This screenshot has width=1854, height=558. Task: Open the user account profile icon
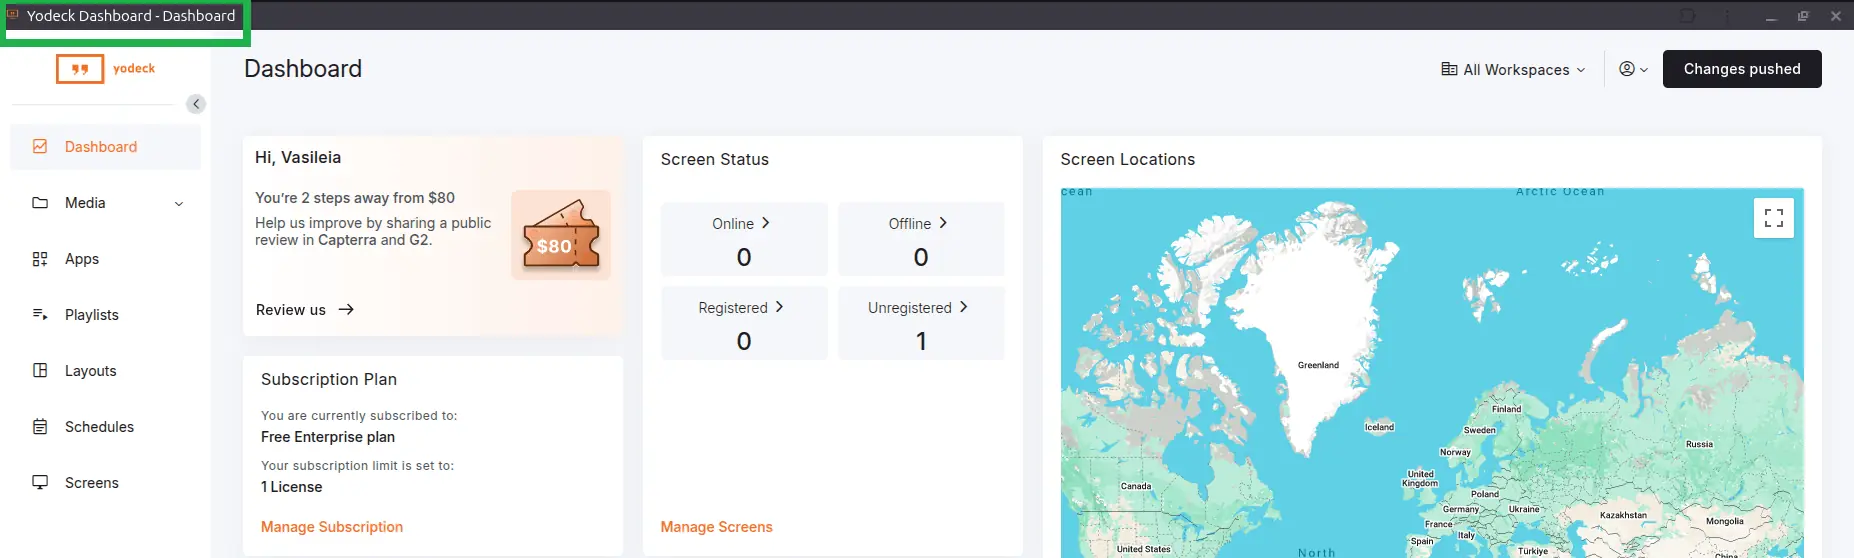[1627, 69]
